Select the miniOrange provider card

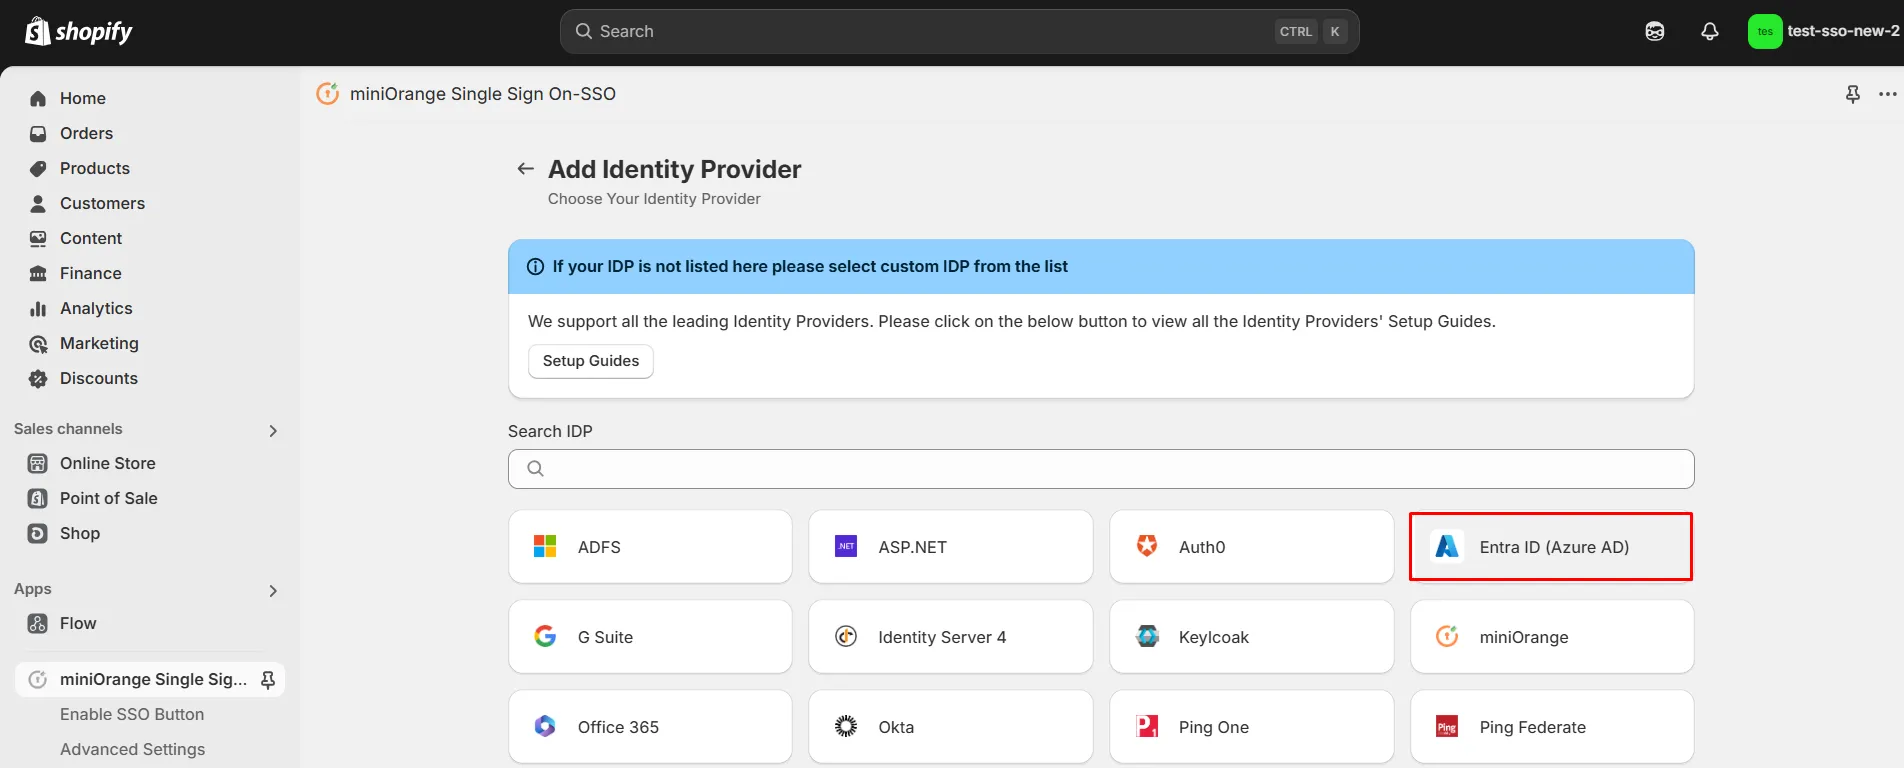pyautogui.click(x=1552, y=637)
